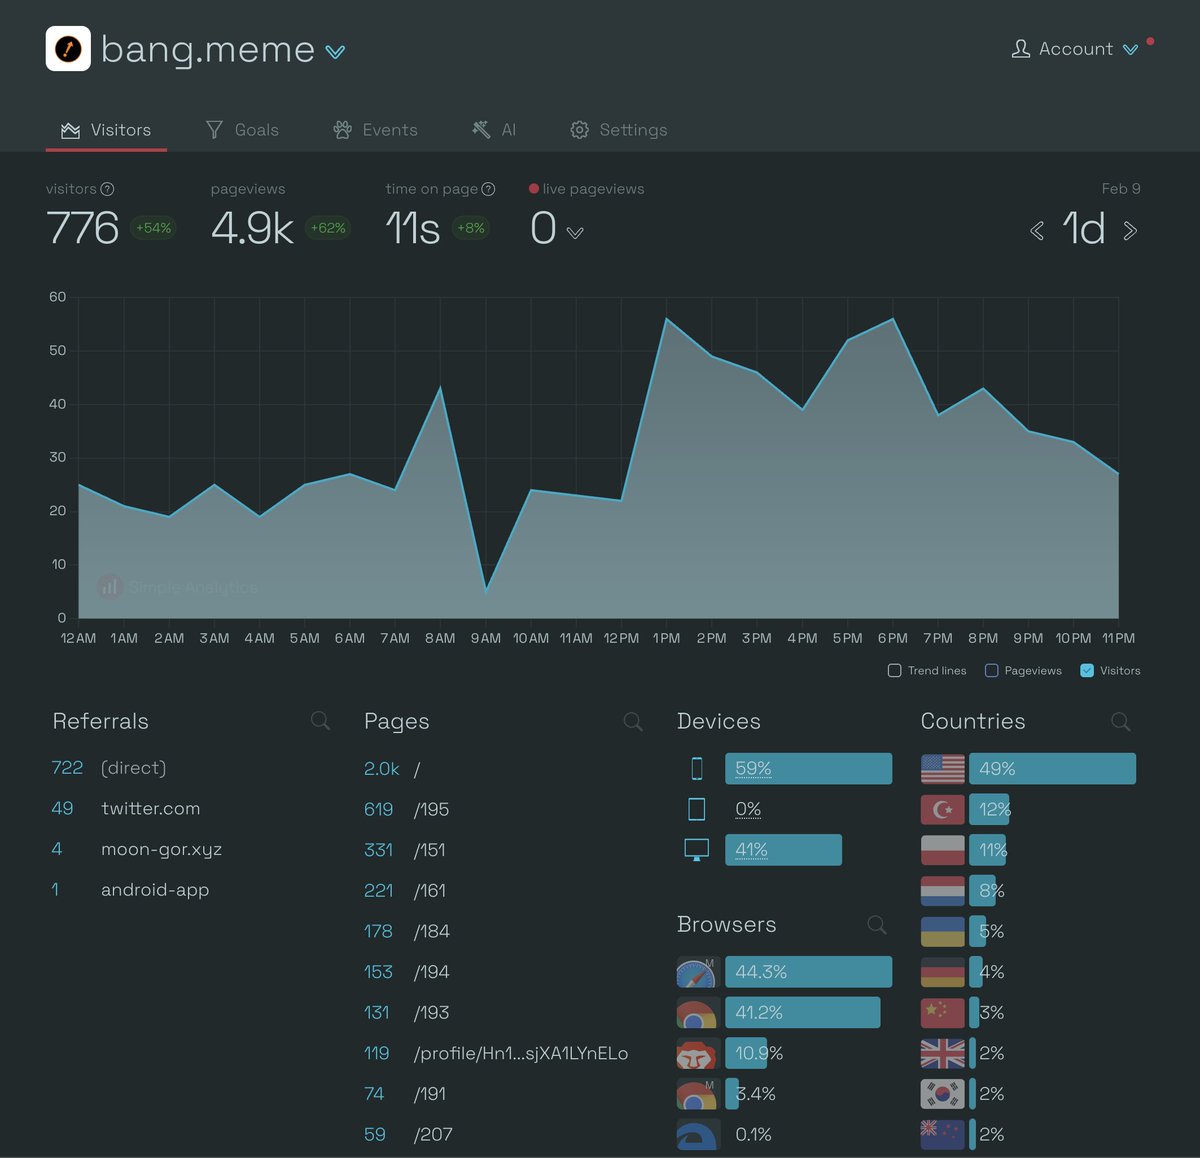
Task: Search pages with the magnifier icon
Action: coord(633,721)
